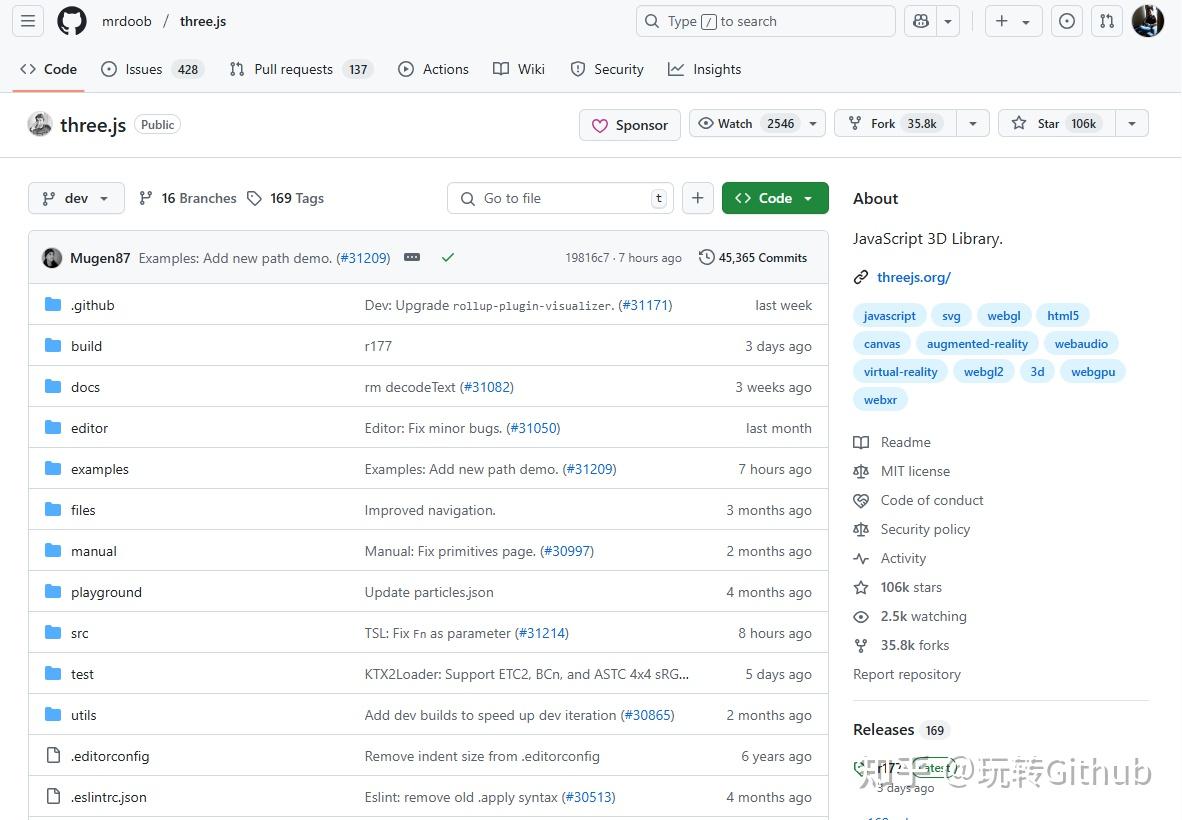Viewport: 1182px width, 820px height.
Task: Select the webxr topic tag
Action: [x=880, y=399]
